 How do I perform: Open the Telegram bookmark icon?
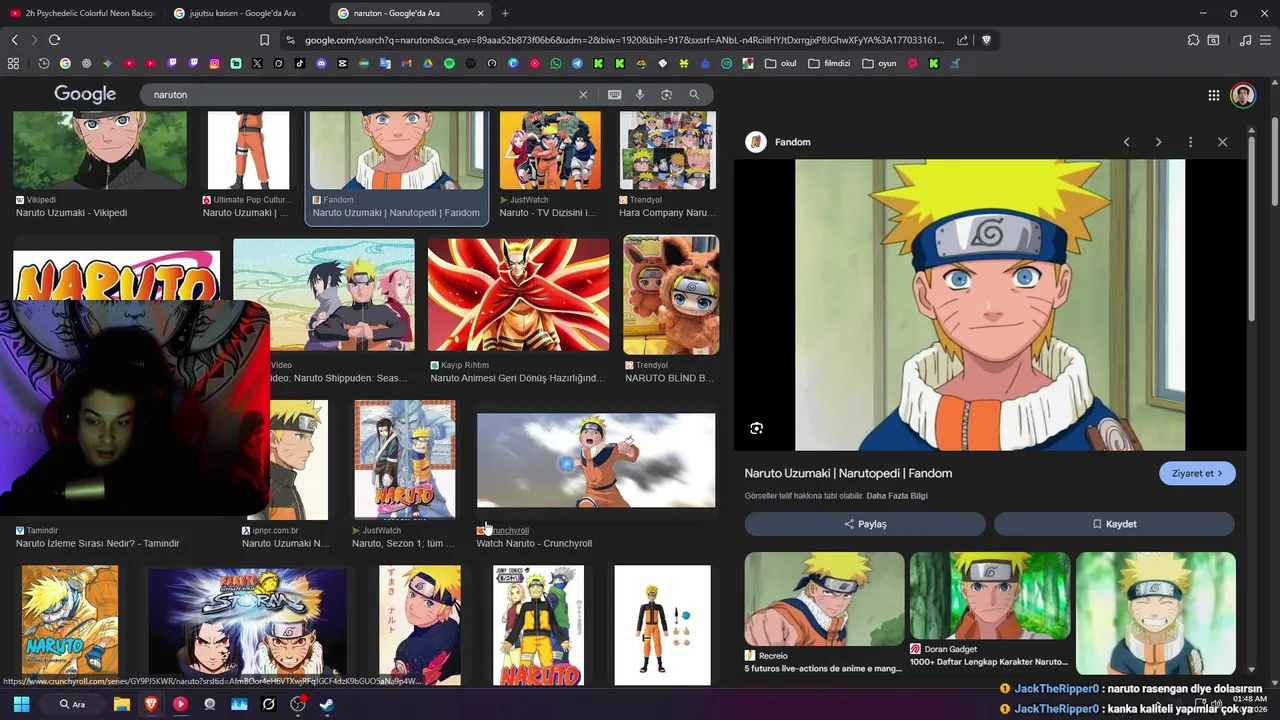(577, 63)
